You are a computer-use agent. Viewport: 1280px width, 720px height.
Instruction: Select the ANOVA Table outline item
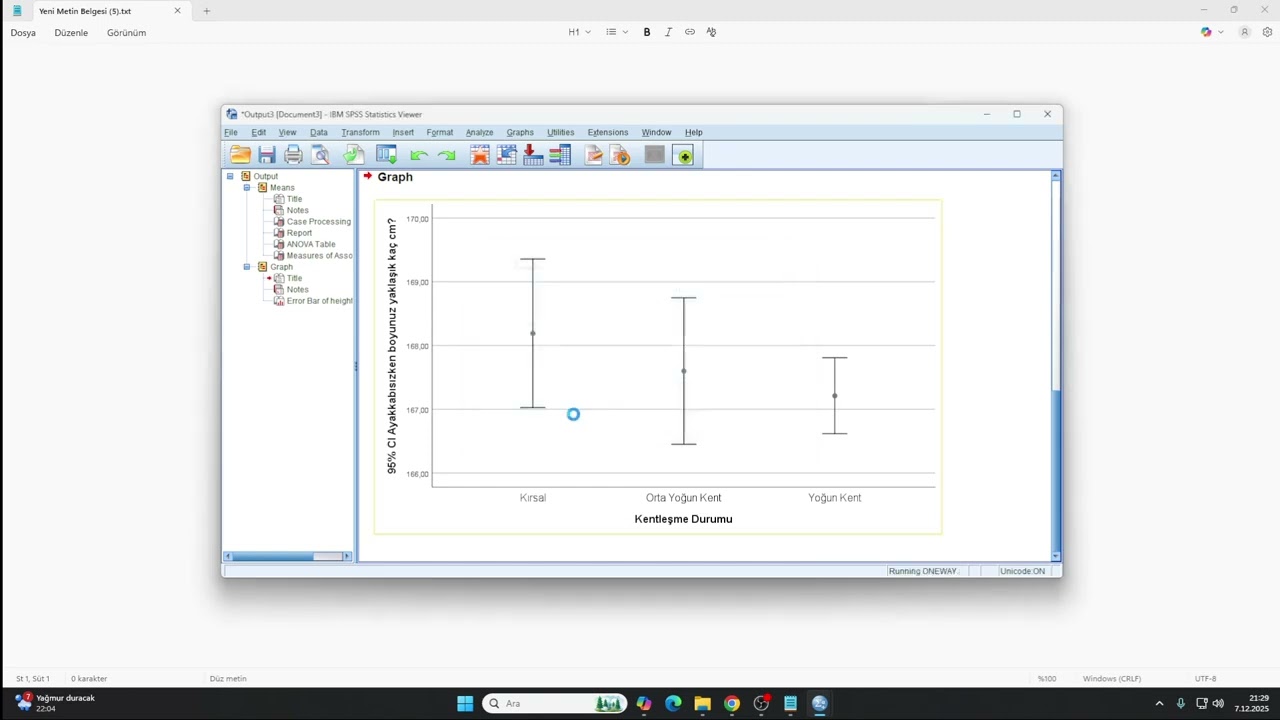tap(304, 244)
